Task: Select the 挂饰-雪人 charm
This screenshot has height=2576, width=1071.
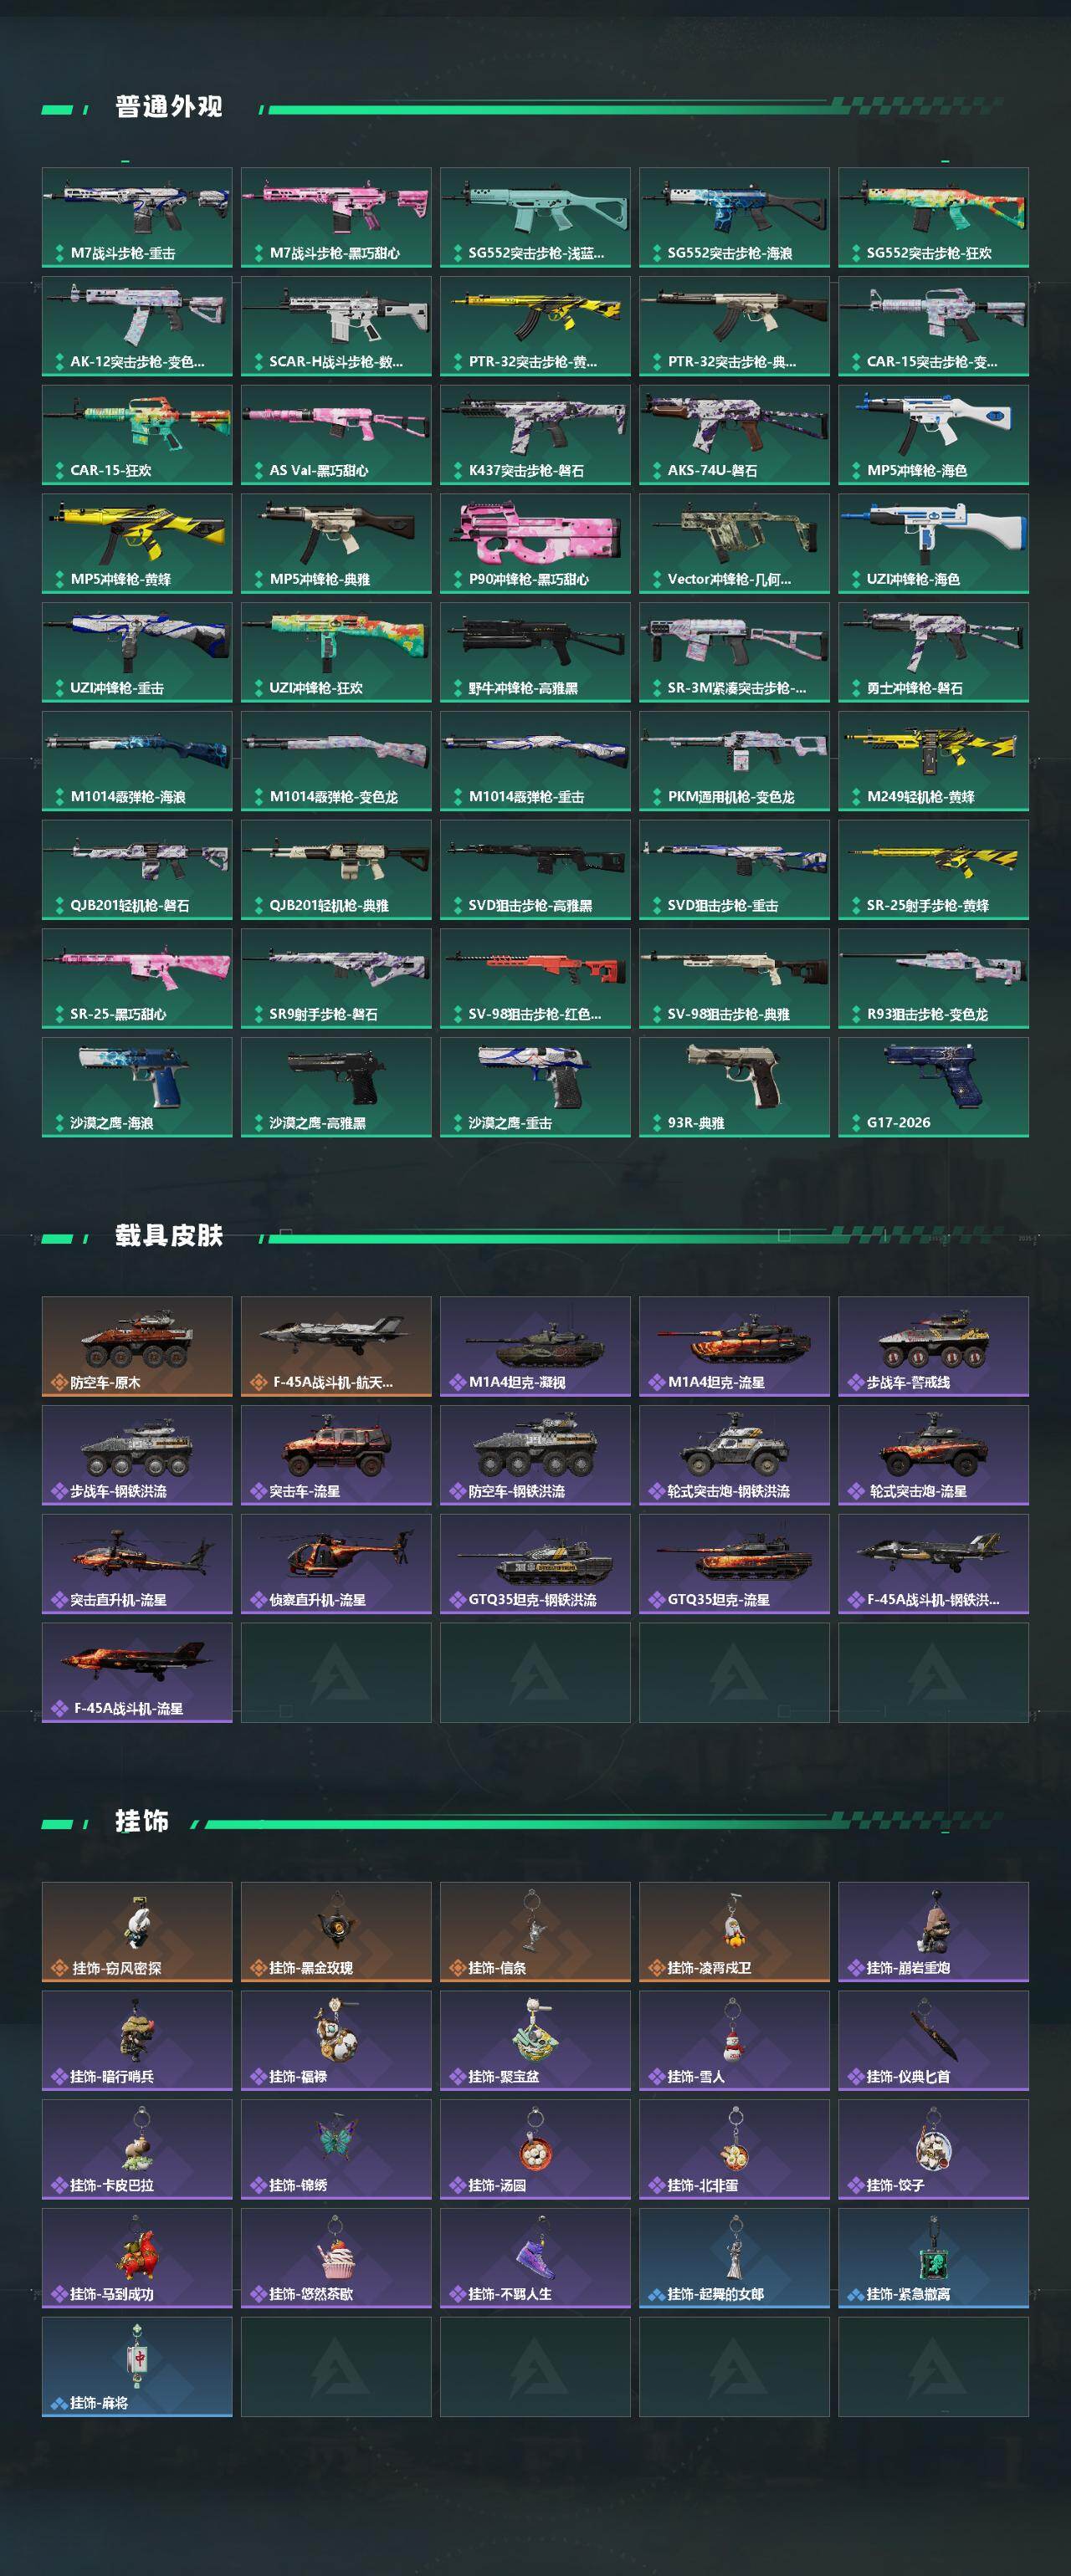Action: (734, 2040)
